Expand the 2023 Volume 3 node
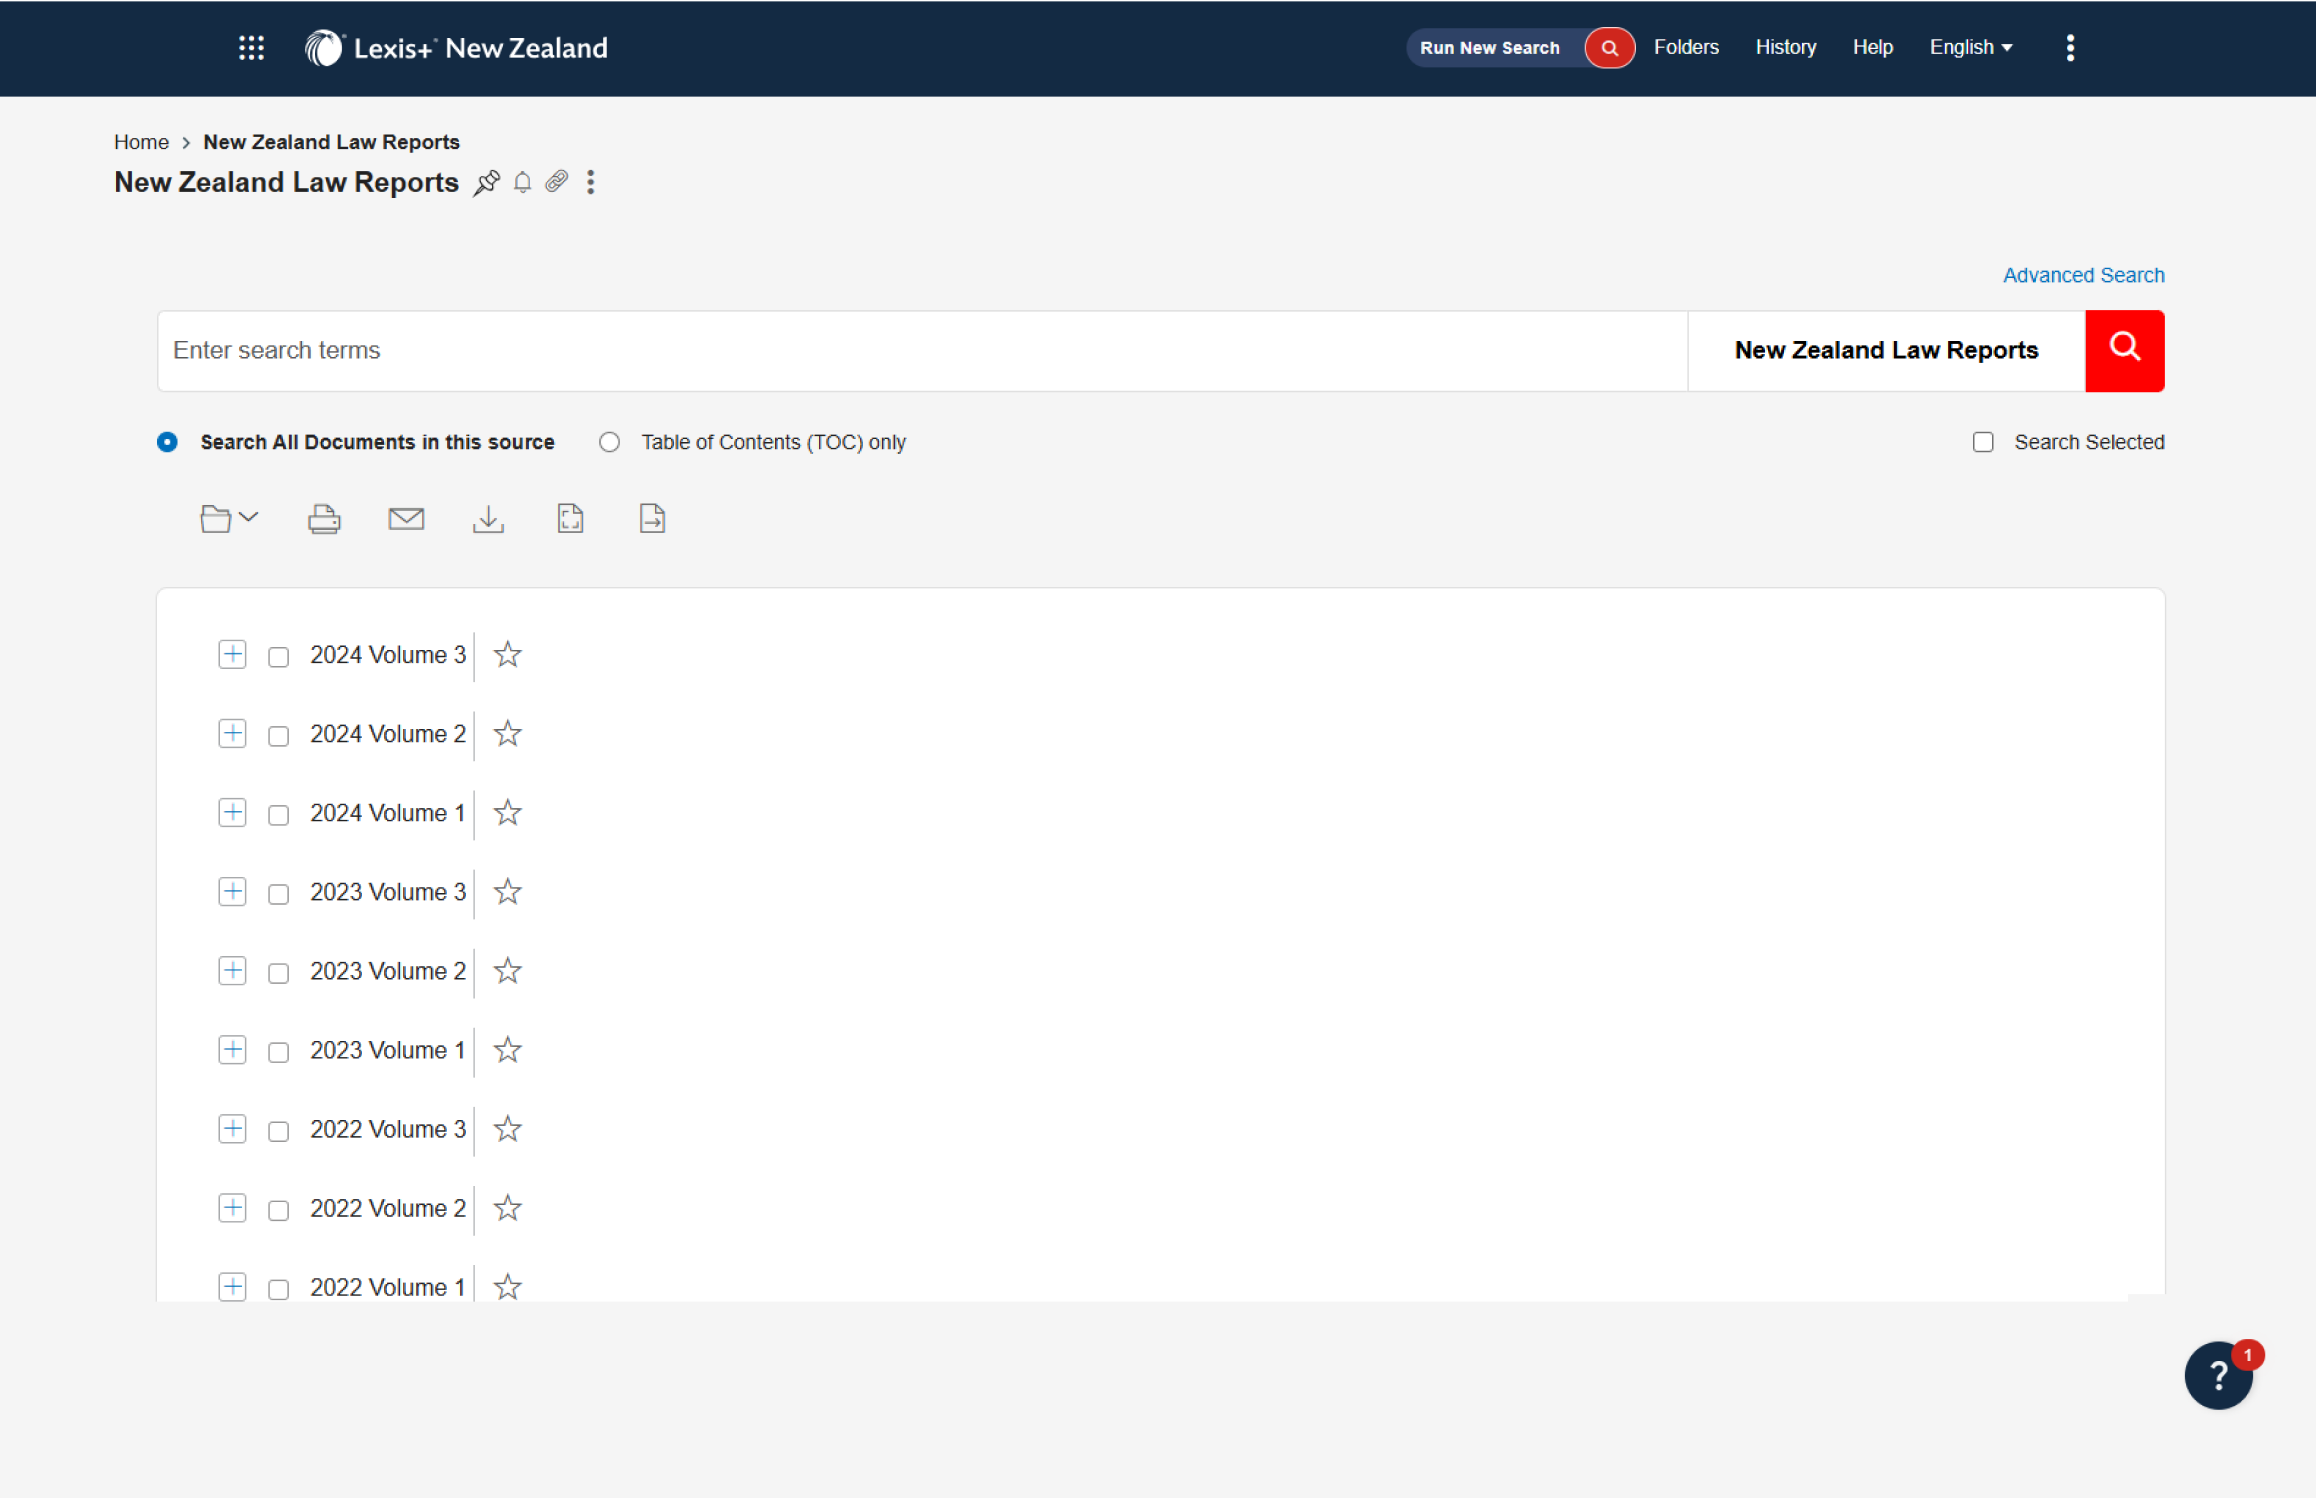 click(x=232, y=891)
